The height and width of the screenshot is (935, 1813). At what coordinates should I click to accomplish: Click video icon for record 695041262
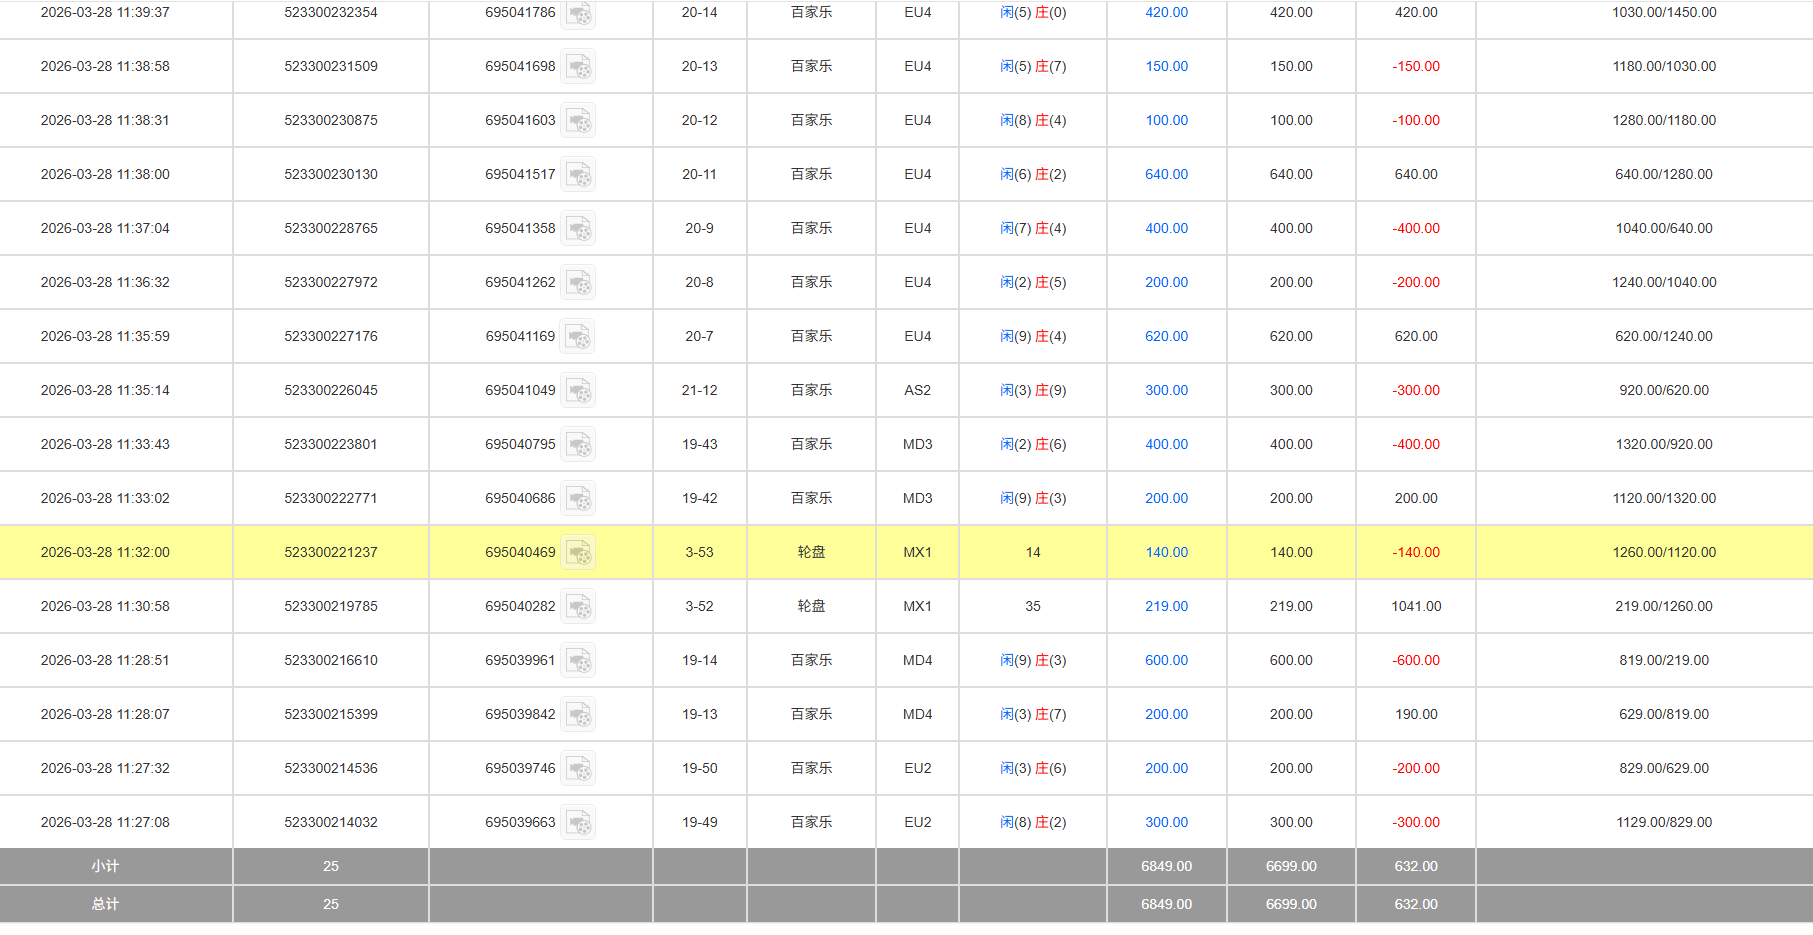(x=578, y=283)
